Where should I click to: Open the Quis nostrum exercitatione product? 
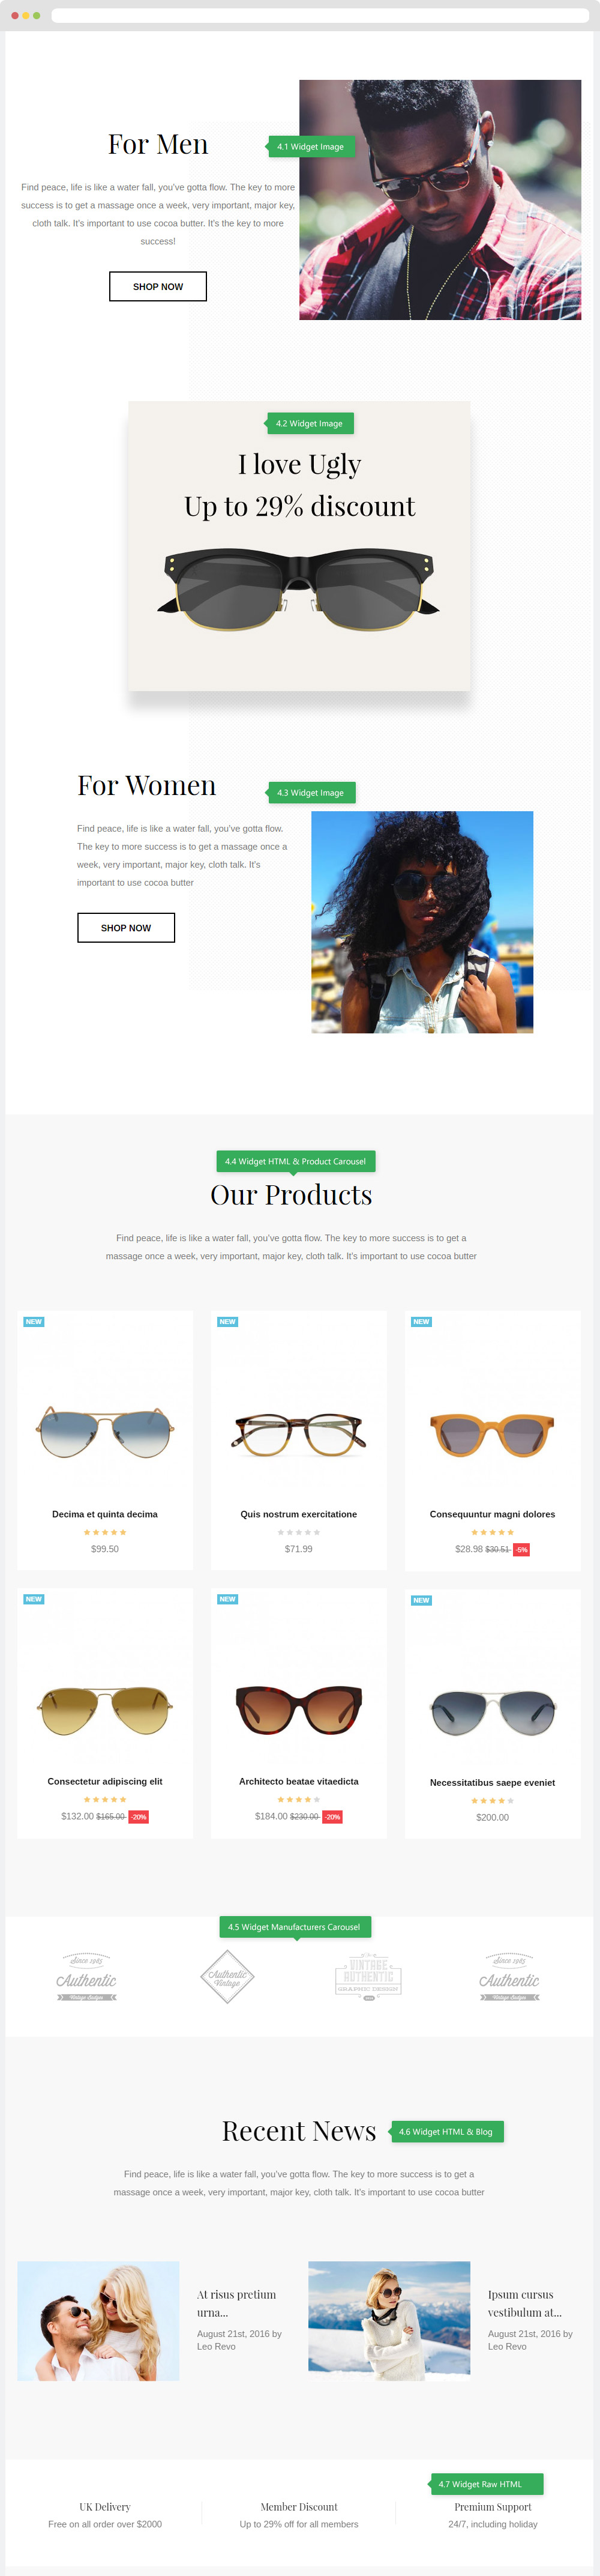(299, 1514)
